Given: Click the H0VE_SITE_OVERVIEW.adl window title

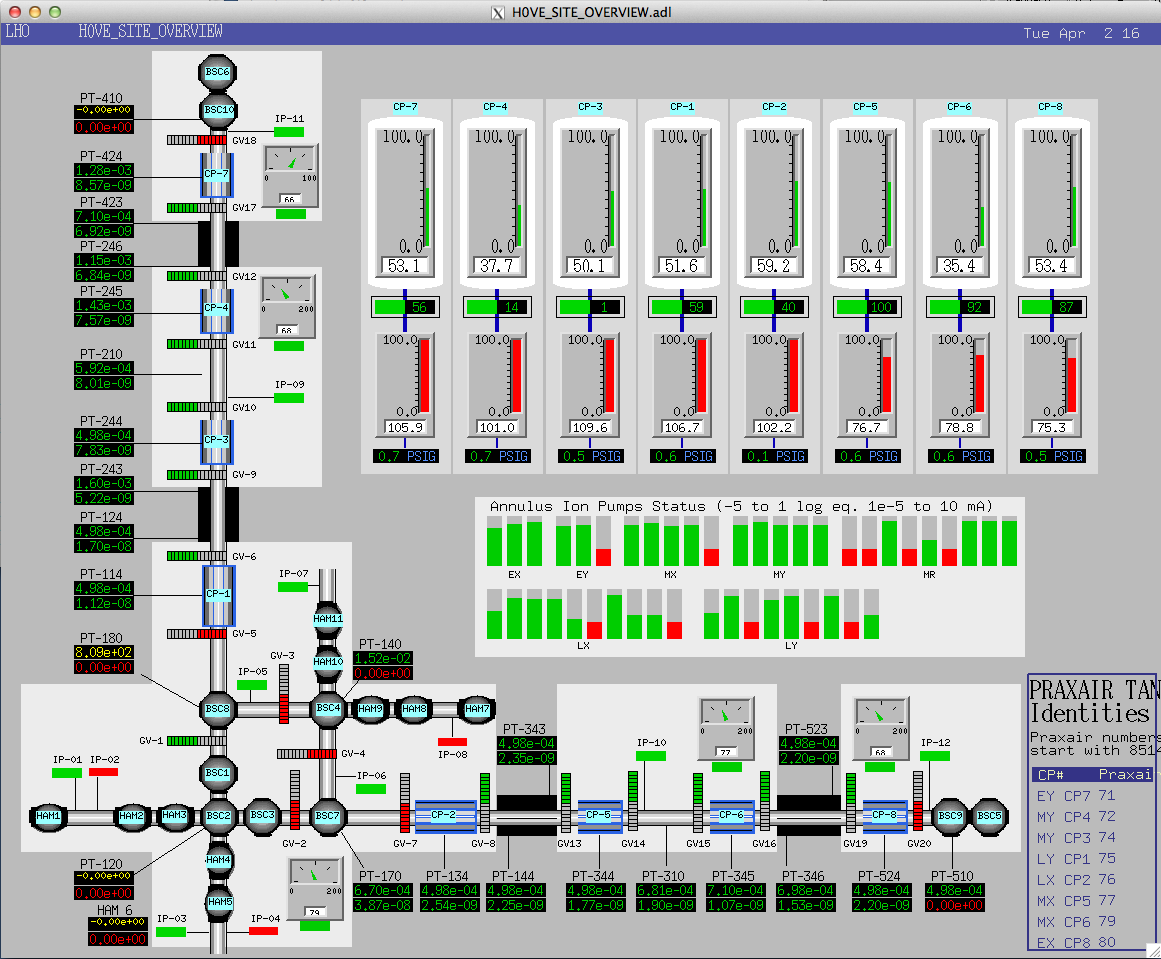Looking at the screenshot, I should click(x=592, y=13).
